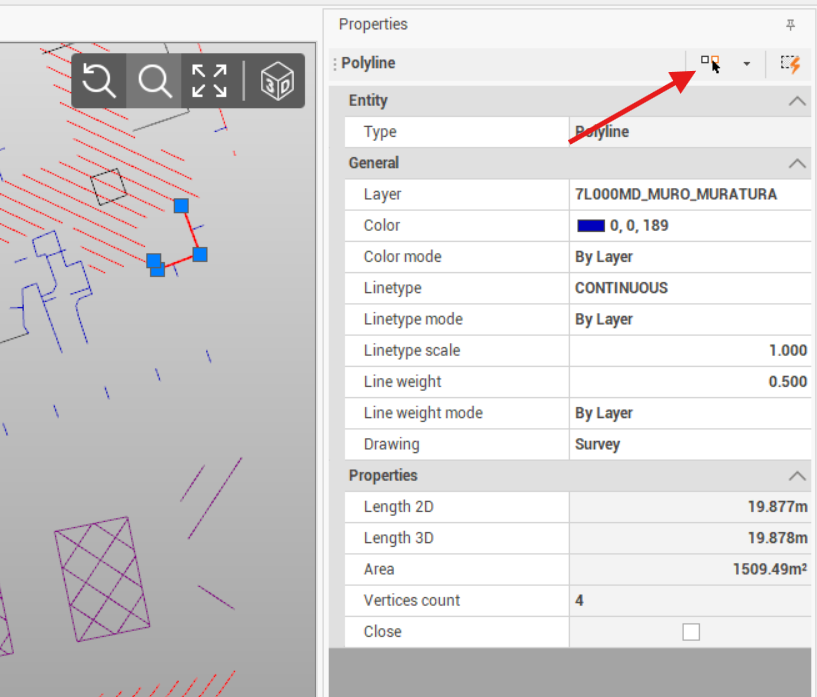The height and width of the screenshot is (697, 817).
Task: Click the quick select lightning icon
Action: click(x=790, y=63)
